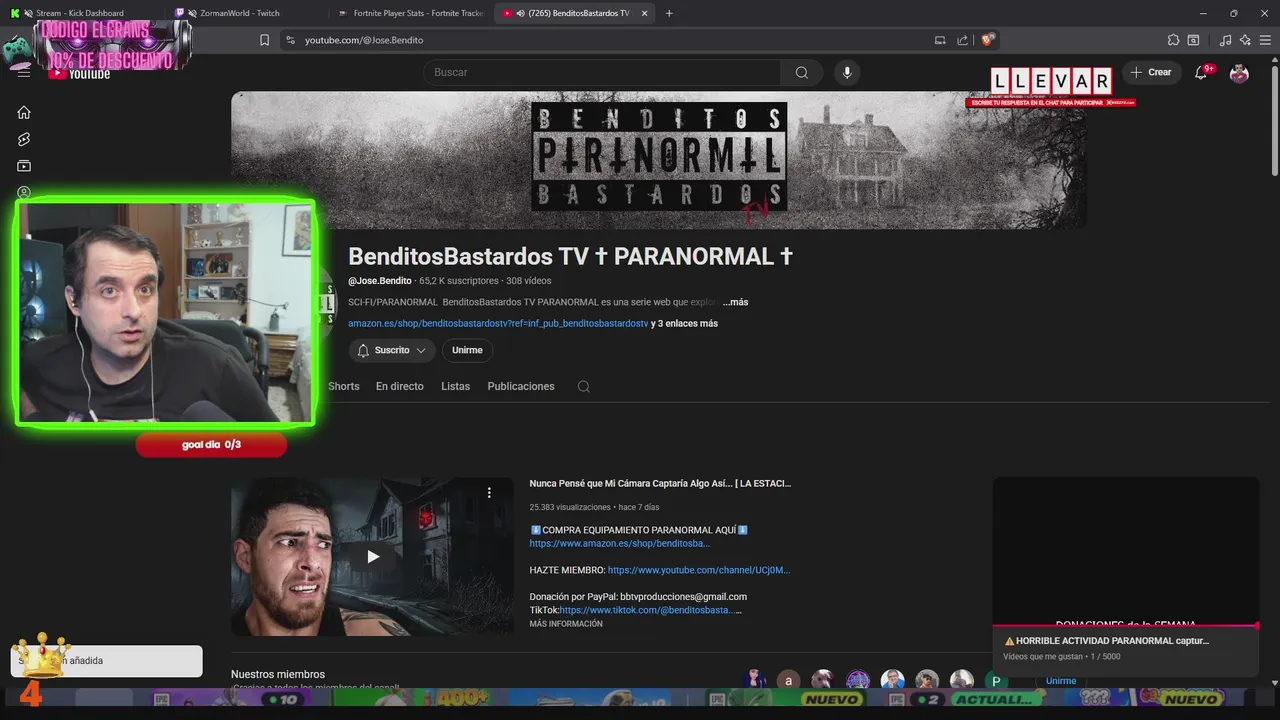Click the page vertical scrollbar
Image resolution: width=1280 pixels, height=720 pixels.
point(1273,120)
